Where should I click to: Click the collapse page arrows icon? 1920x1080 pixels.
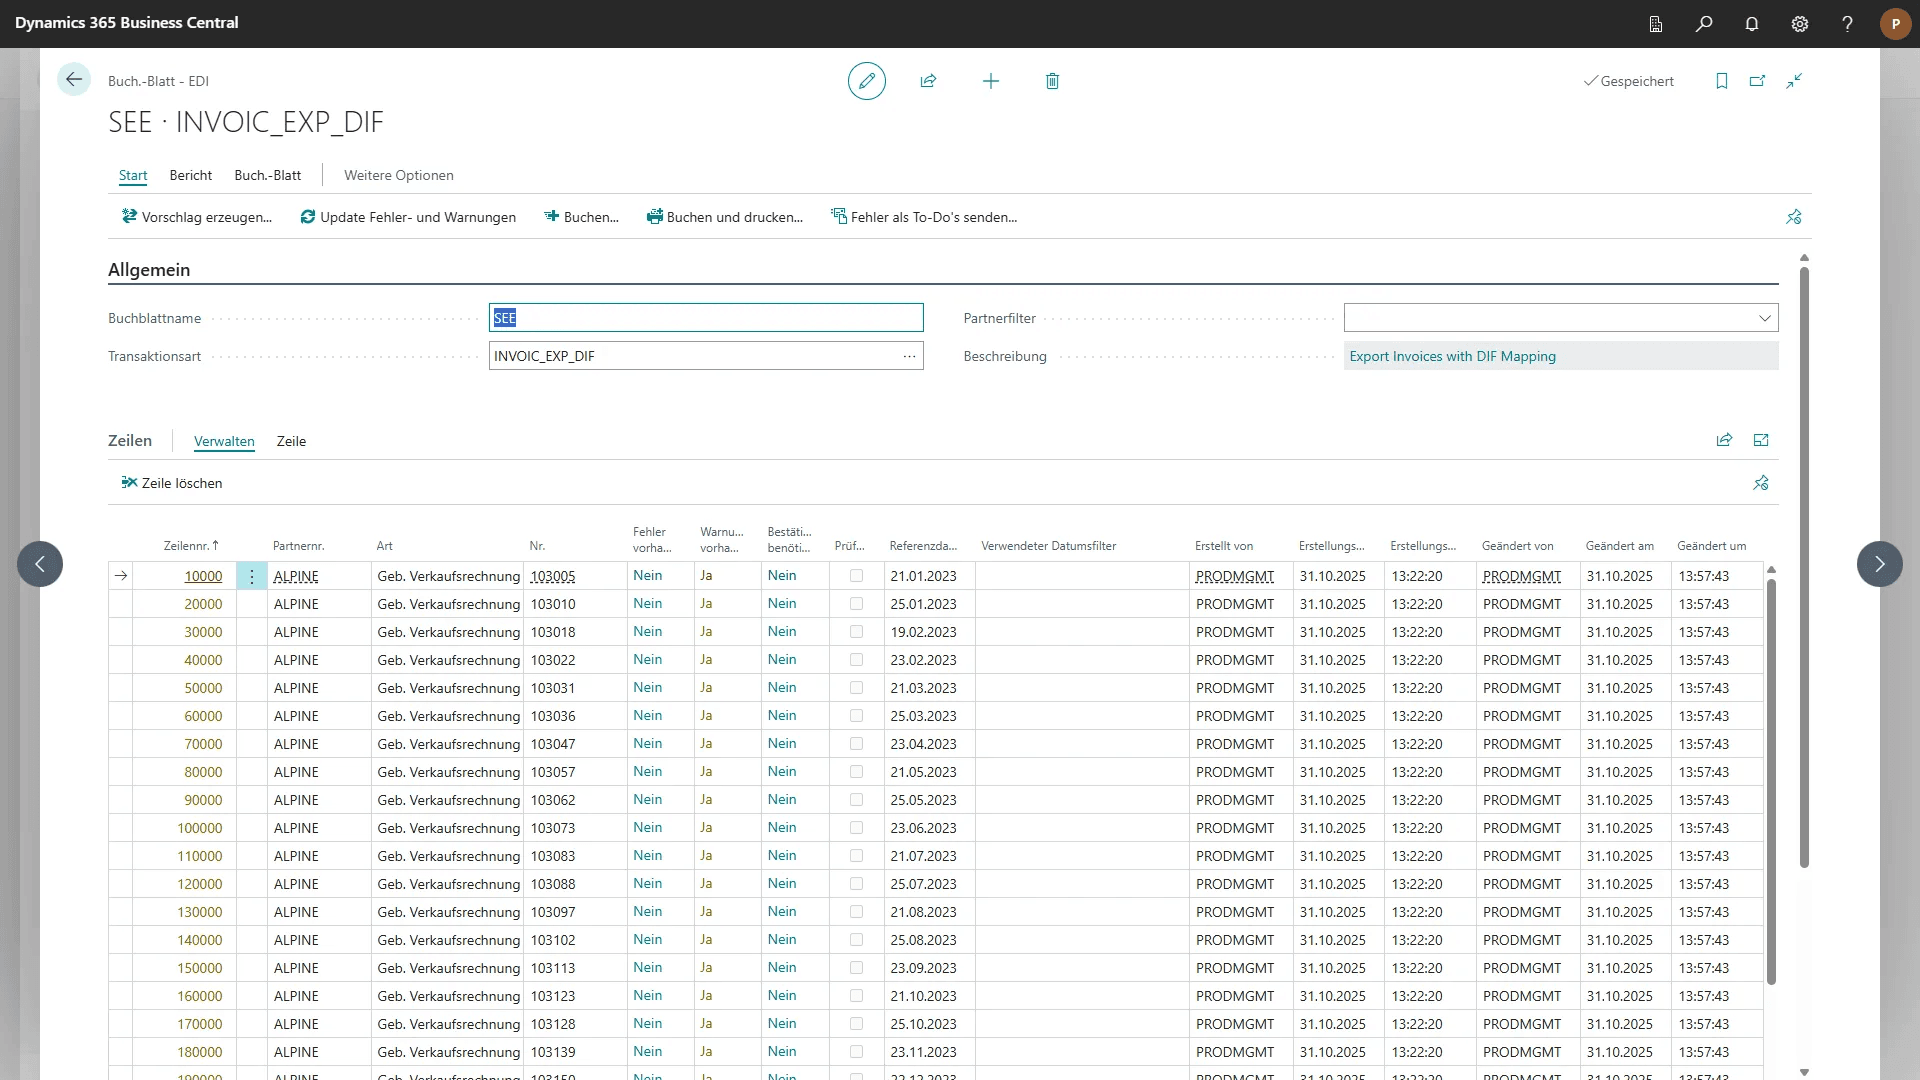pos(1794,81)
